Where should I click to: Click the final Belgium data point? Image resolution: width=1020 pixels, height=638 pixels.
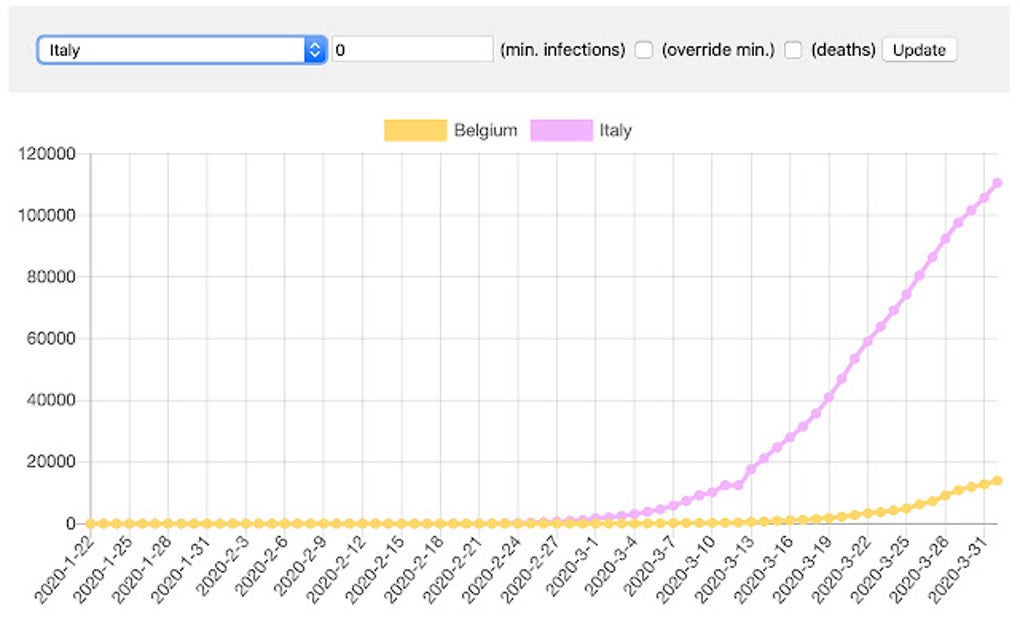(997, 478)
